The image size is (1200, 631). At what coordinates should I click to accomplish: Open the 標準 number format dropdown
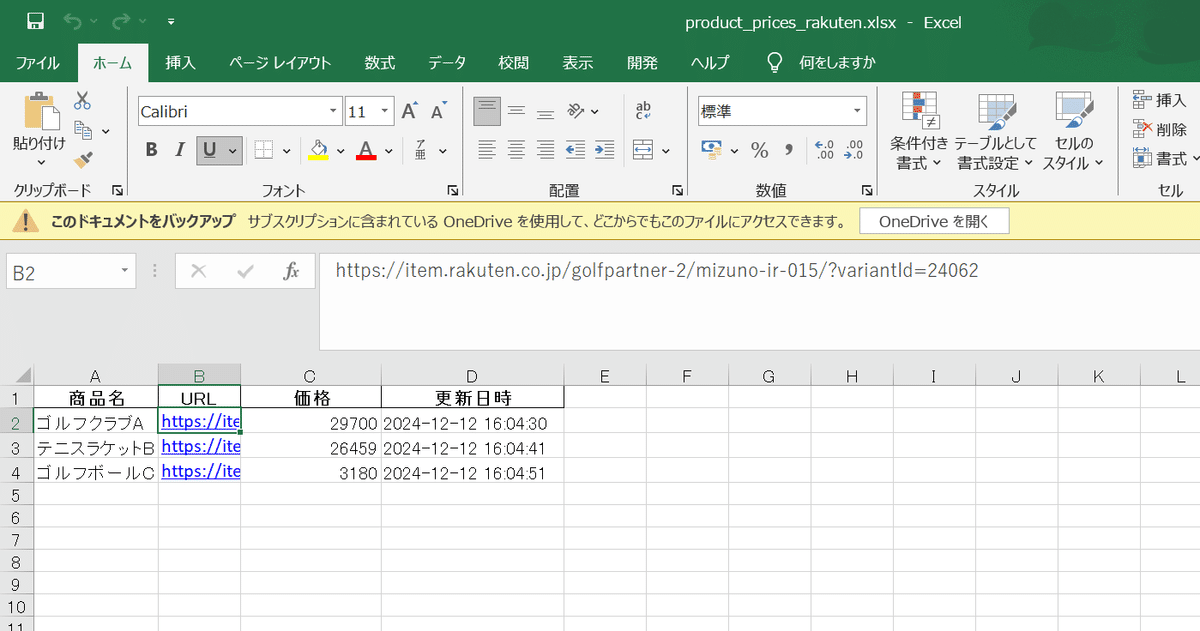858,111
